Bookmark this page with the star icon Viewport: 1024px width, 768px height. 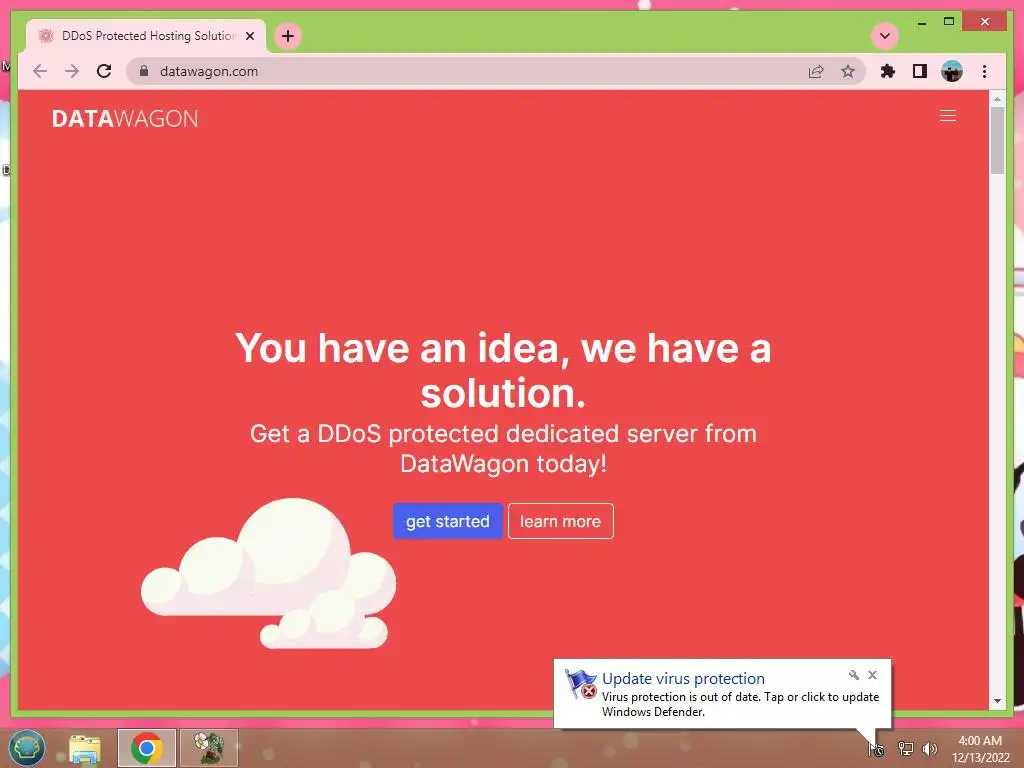click(848, 71)
